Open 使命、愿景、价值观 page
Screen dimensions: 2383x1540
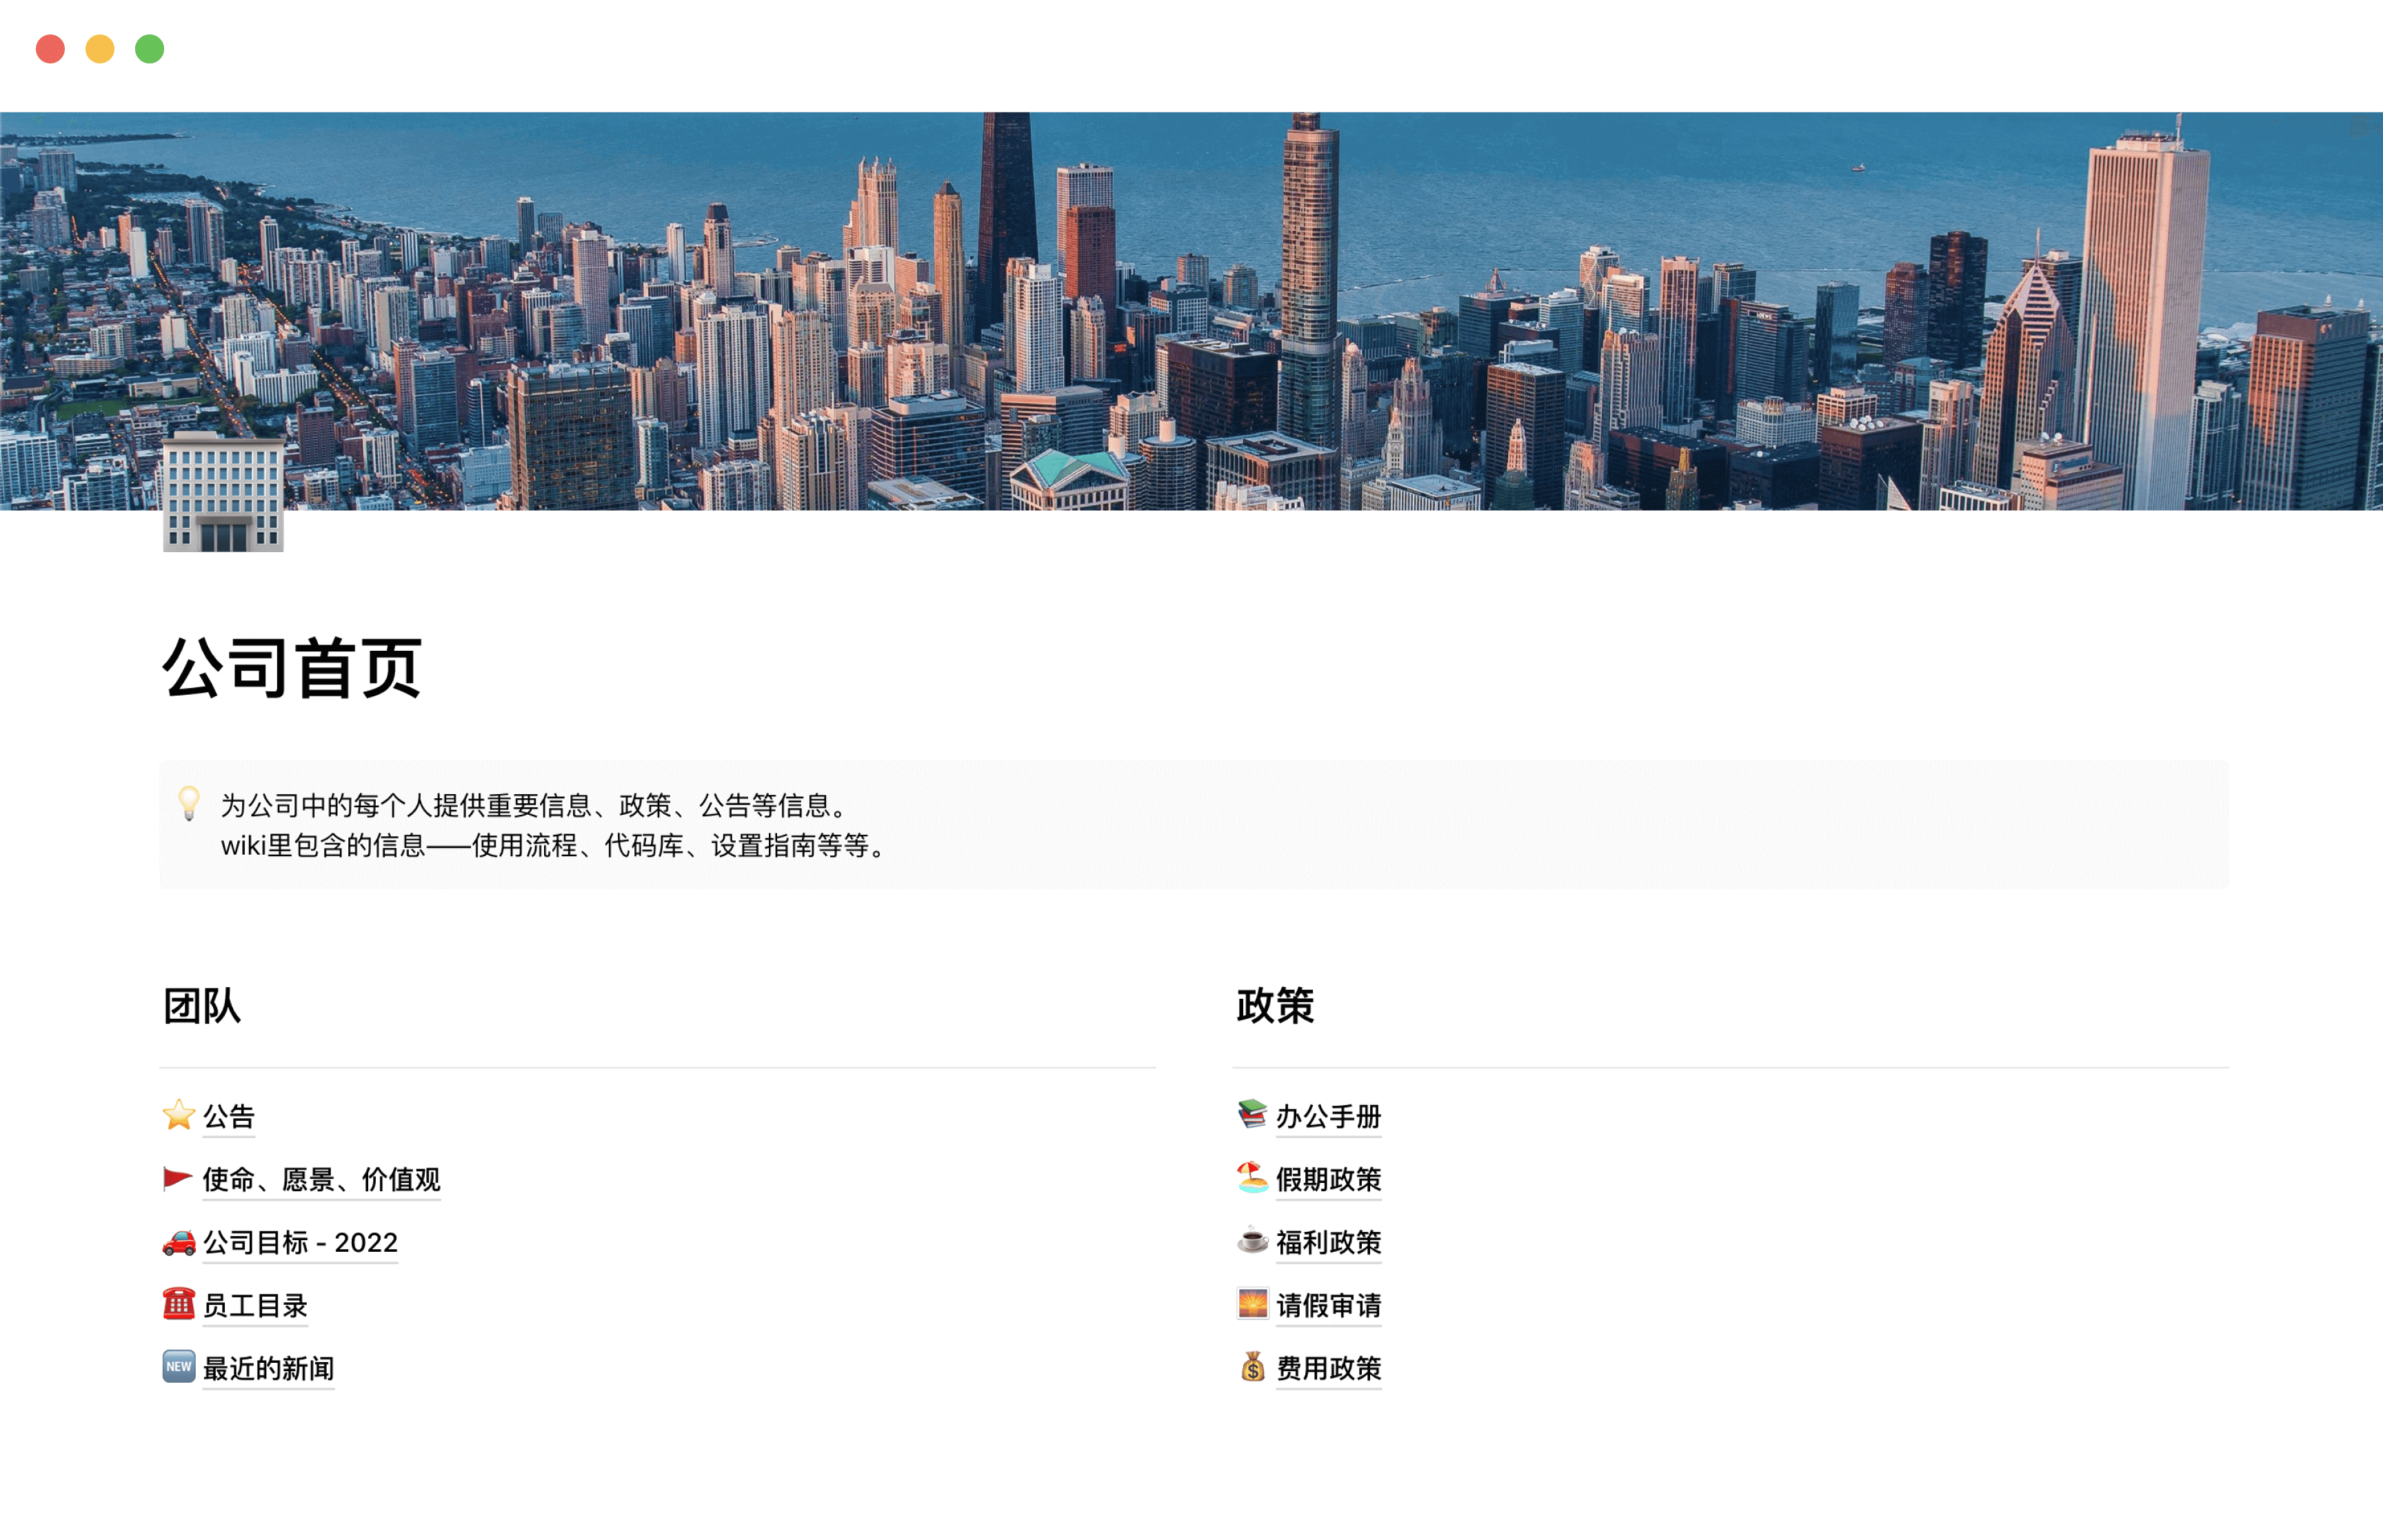321,1179
